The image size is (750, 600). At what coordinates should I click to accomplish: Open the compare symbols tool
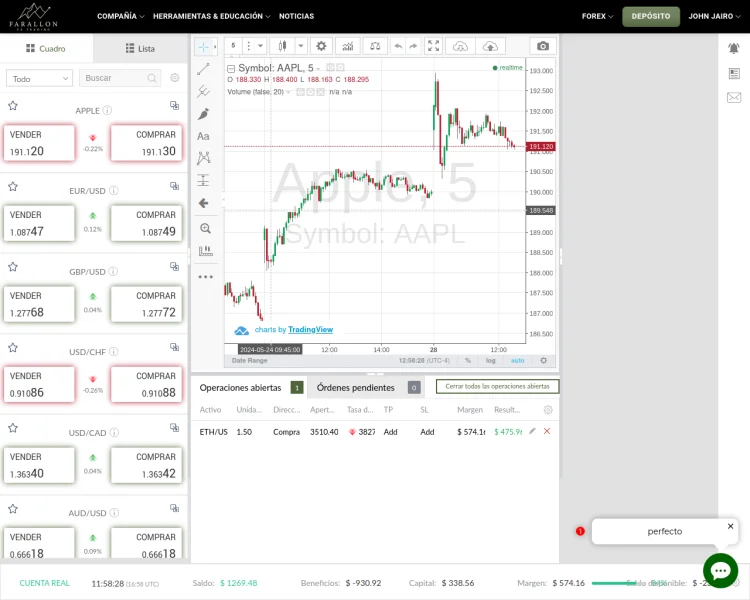point(375,46)
